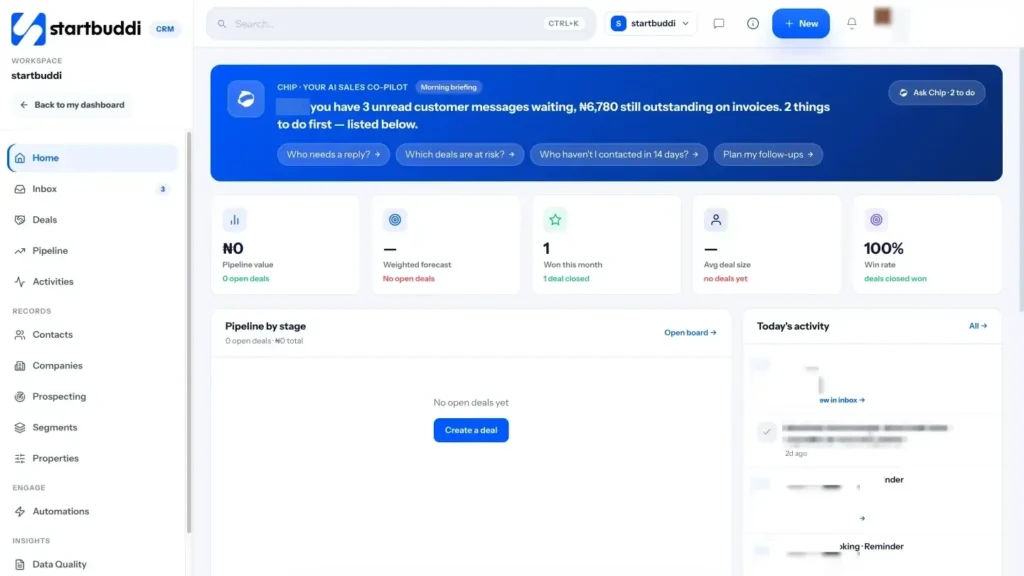
Task: Go to Home in sidebar
Action: click(x=93, y=158)
